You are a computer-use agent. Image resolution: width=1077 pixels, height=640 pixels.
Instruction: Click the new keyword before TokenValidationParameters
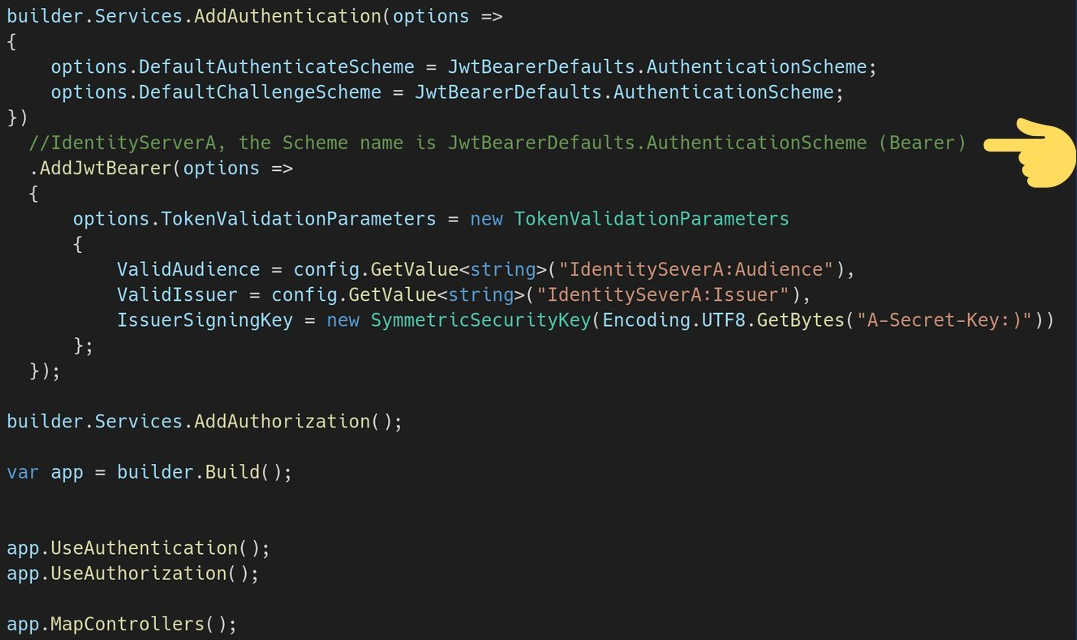coord(486,219)
